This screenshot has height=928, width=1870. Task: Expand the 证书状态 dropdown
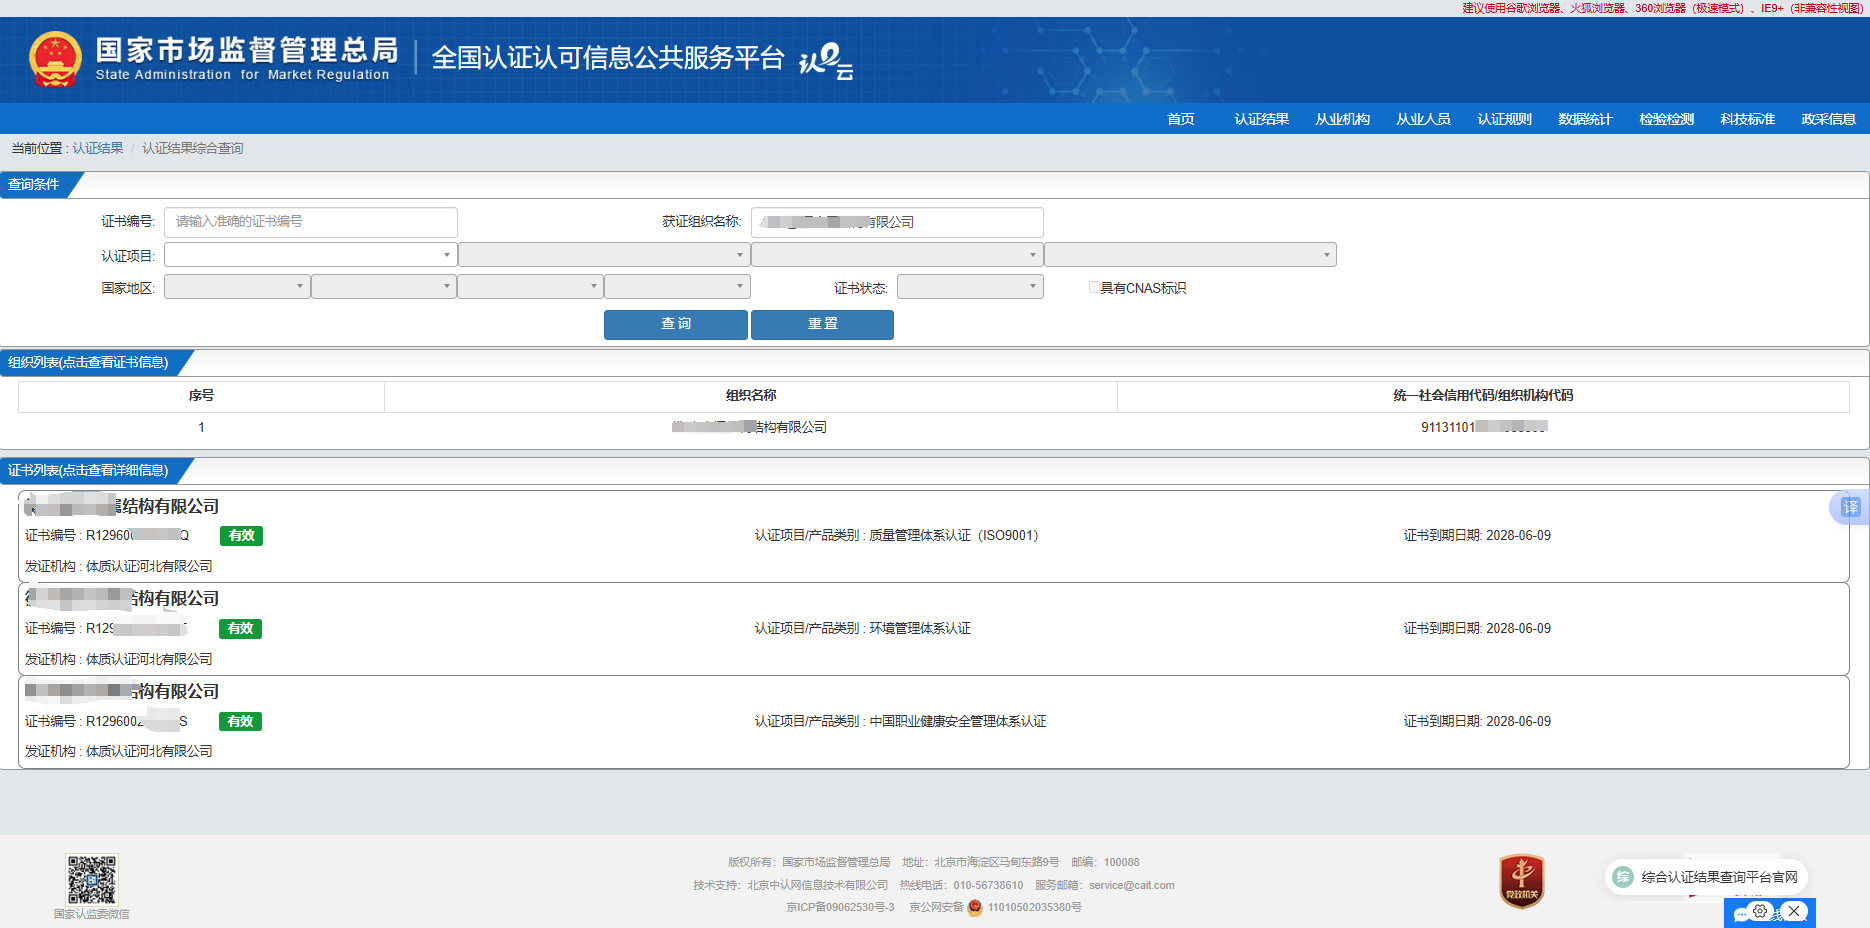coord(970,288)
